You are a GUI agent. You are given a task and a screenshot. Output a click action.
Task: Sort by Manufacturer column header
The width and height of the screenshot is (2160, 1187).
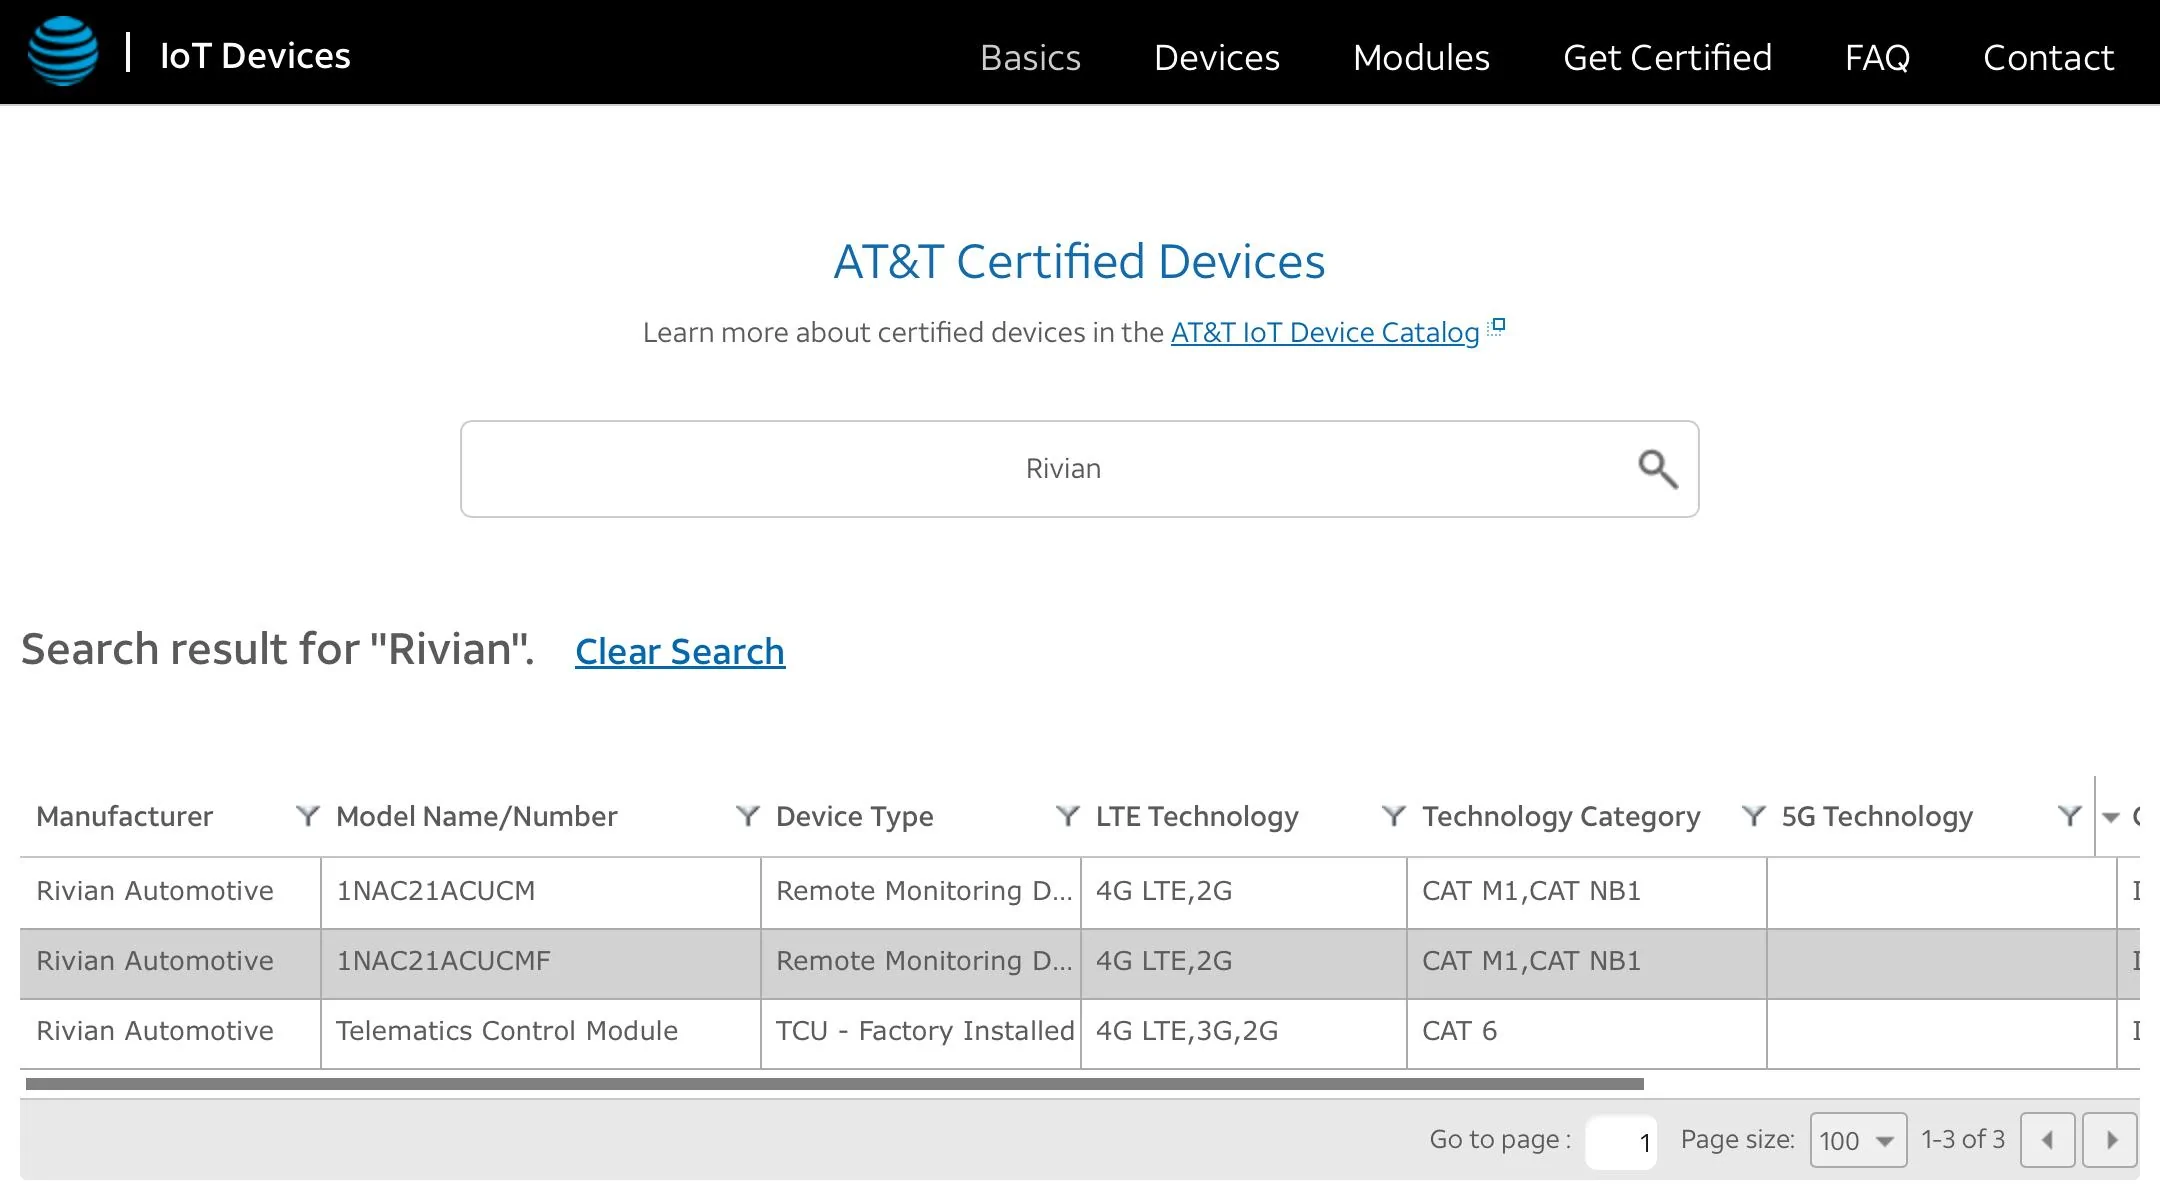125,817
